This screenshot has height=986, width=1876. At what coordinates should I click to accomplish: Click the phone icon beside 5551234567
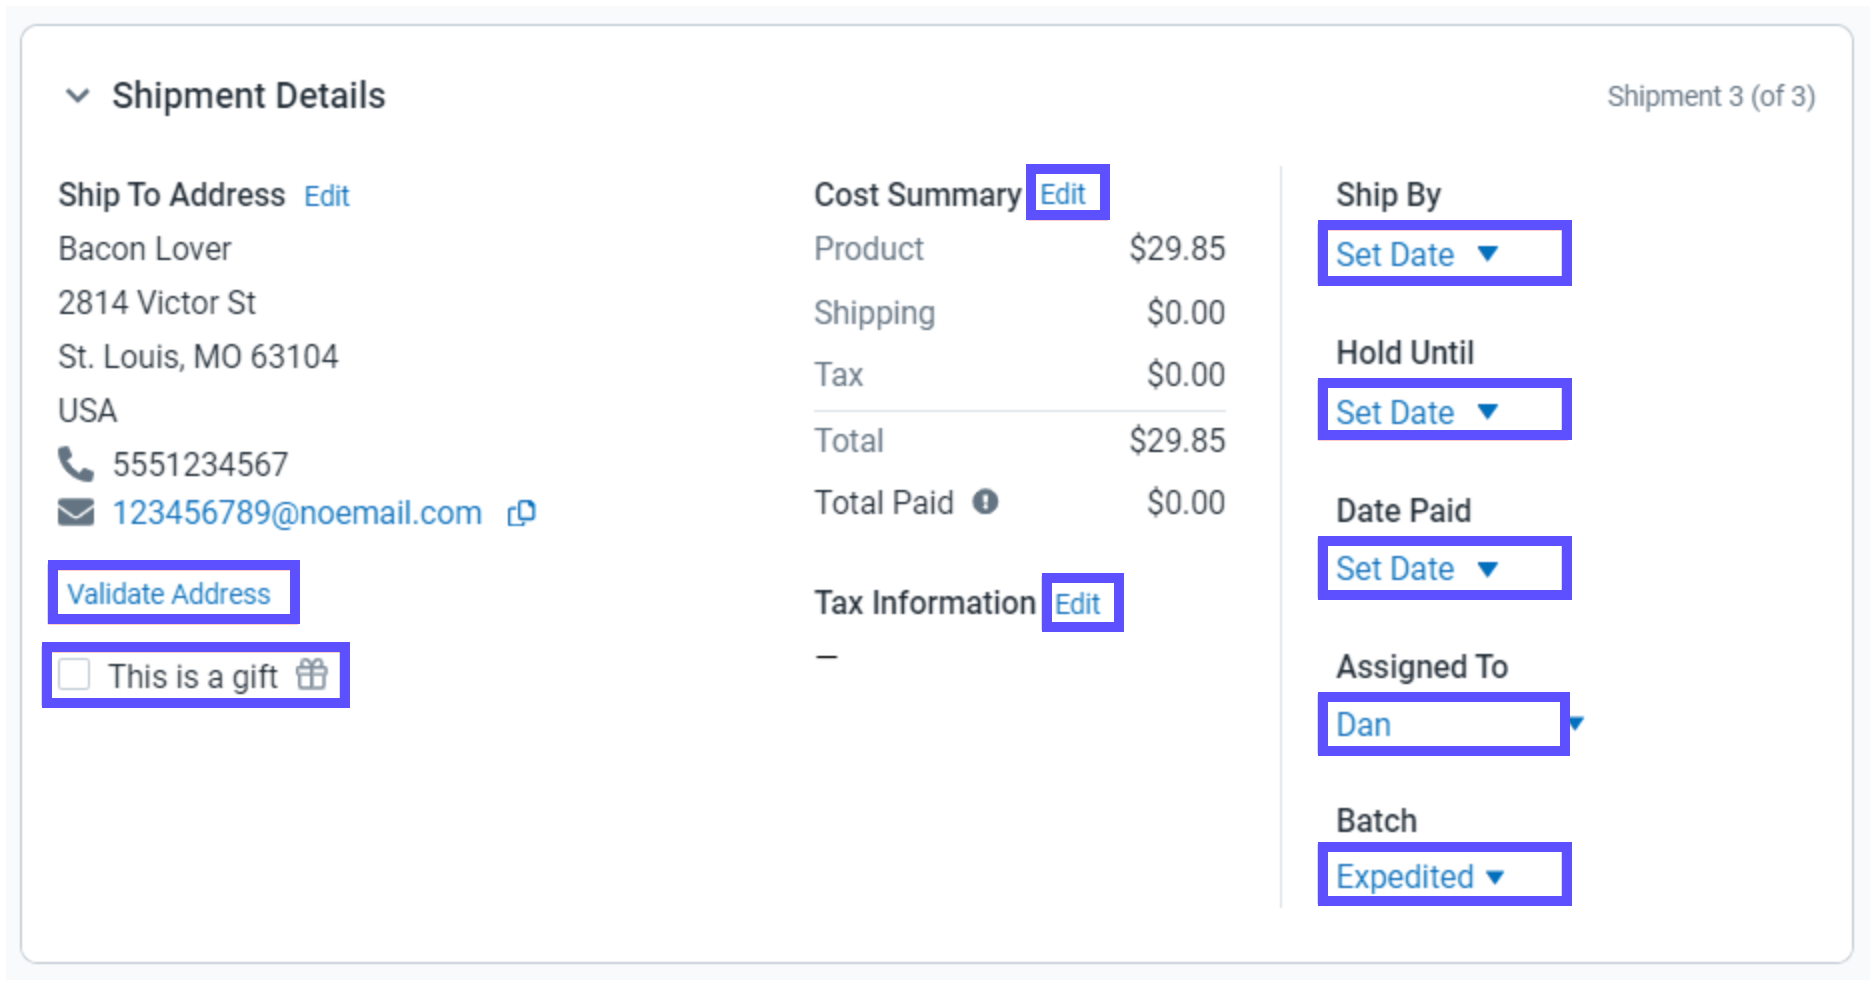[x=75, y=464]
